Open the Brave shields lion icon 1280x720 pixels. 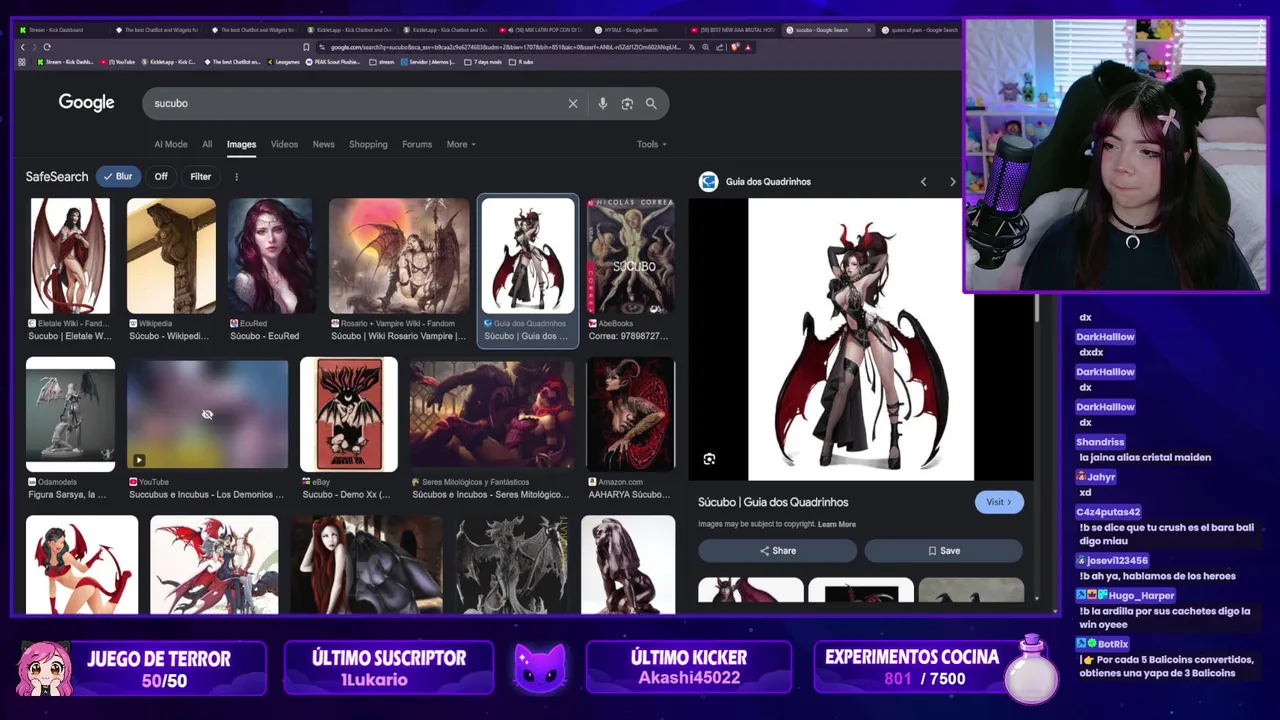(x=735, y=47)
